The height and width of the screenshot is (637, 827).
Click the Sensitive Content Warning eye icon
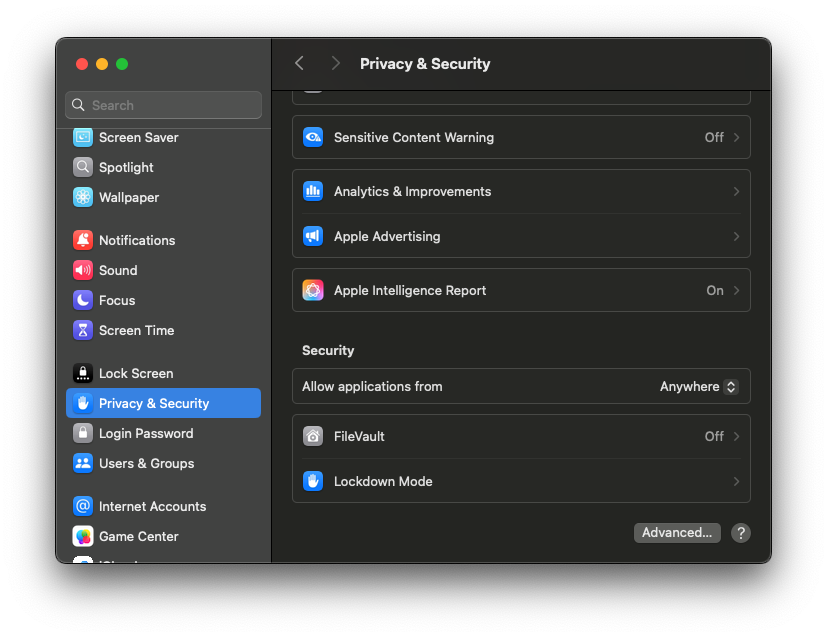coord(313,138)
